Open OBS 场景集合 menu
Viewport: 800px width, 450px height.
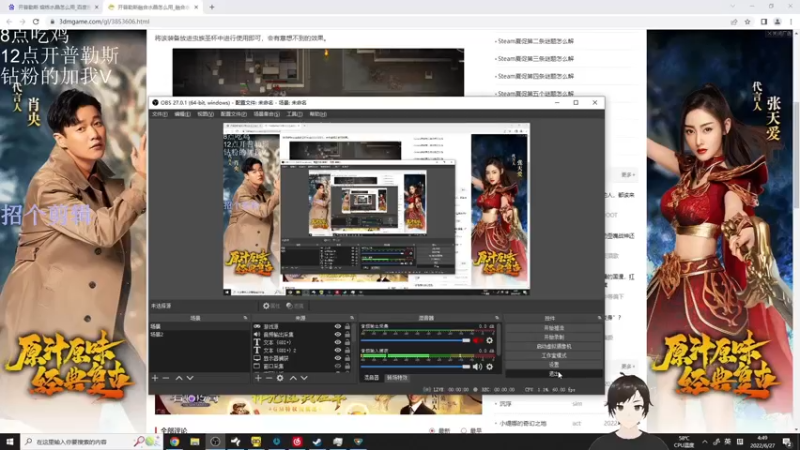[266, 114]
